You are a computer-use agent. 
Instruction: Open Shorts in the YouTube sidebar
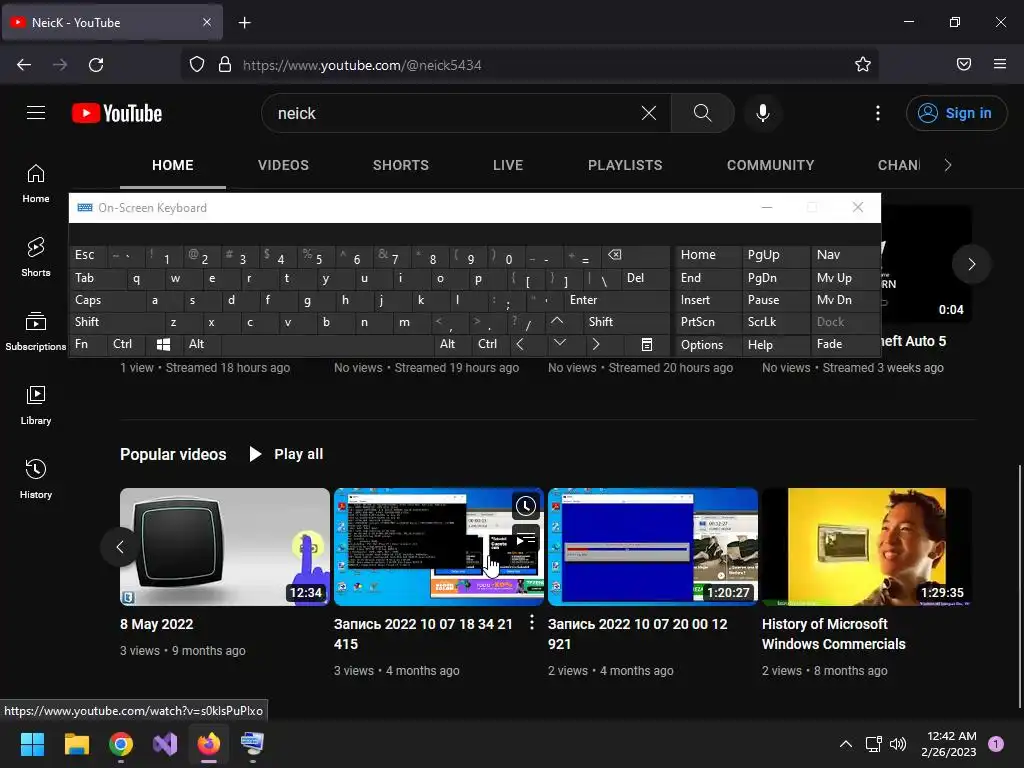(36, 257)
